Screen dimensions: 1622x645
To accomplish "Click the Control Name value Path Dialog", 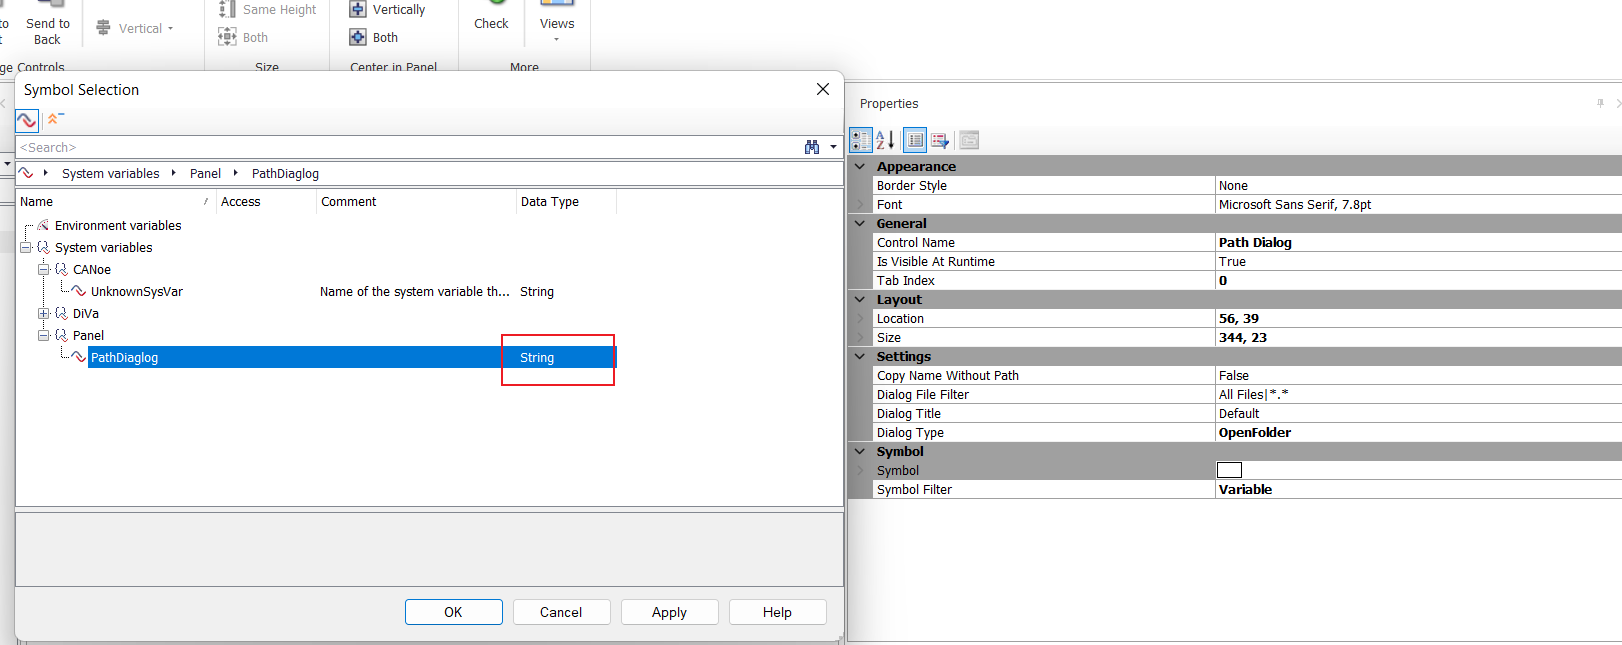I will tap(1255, 242).
